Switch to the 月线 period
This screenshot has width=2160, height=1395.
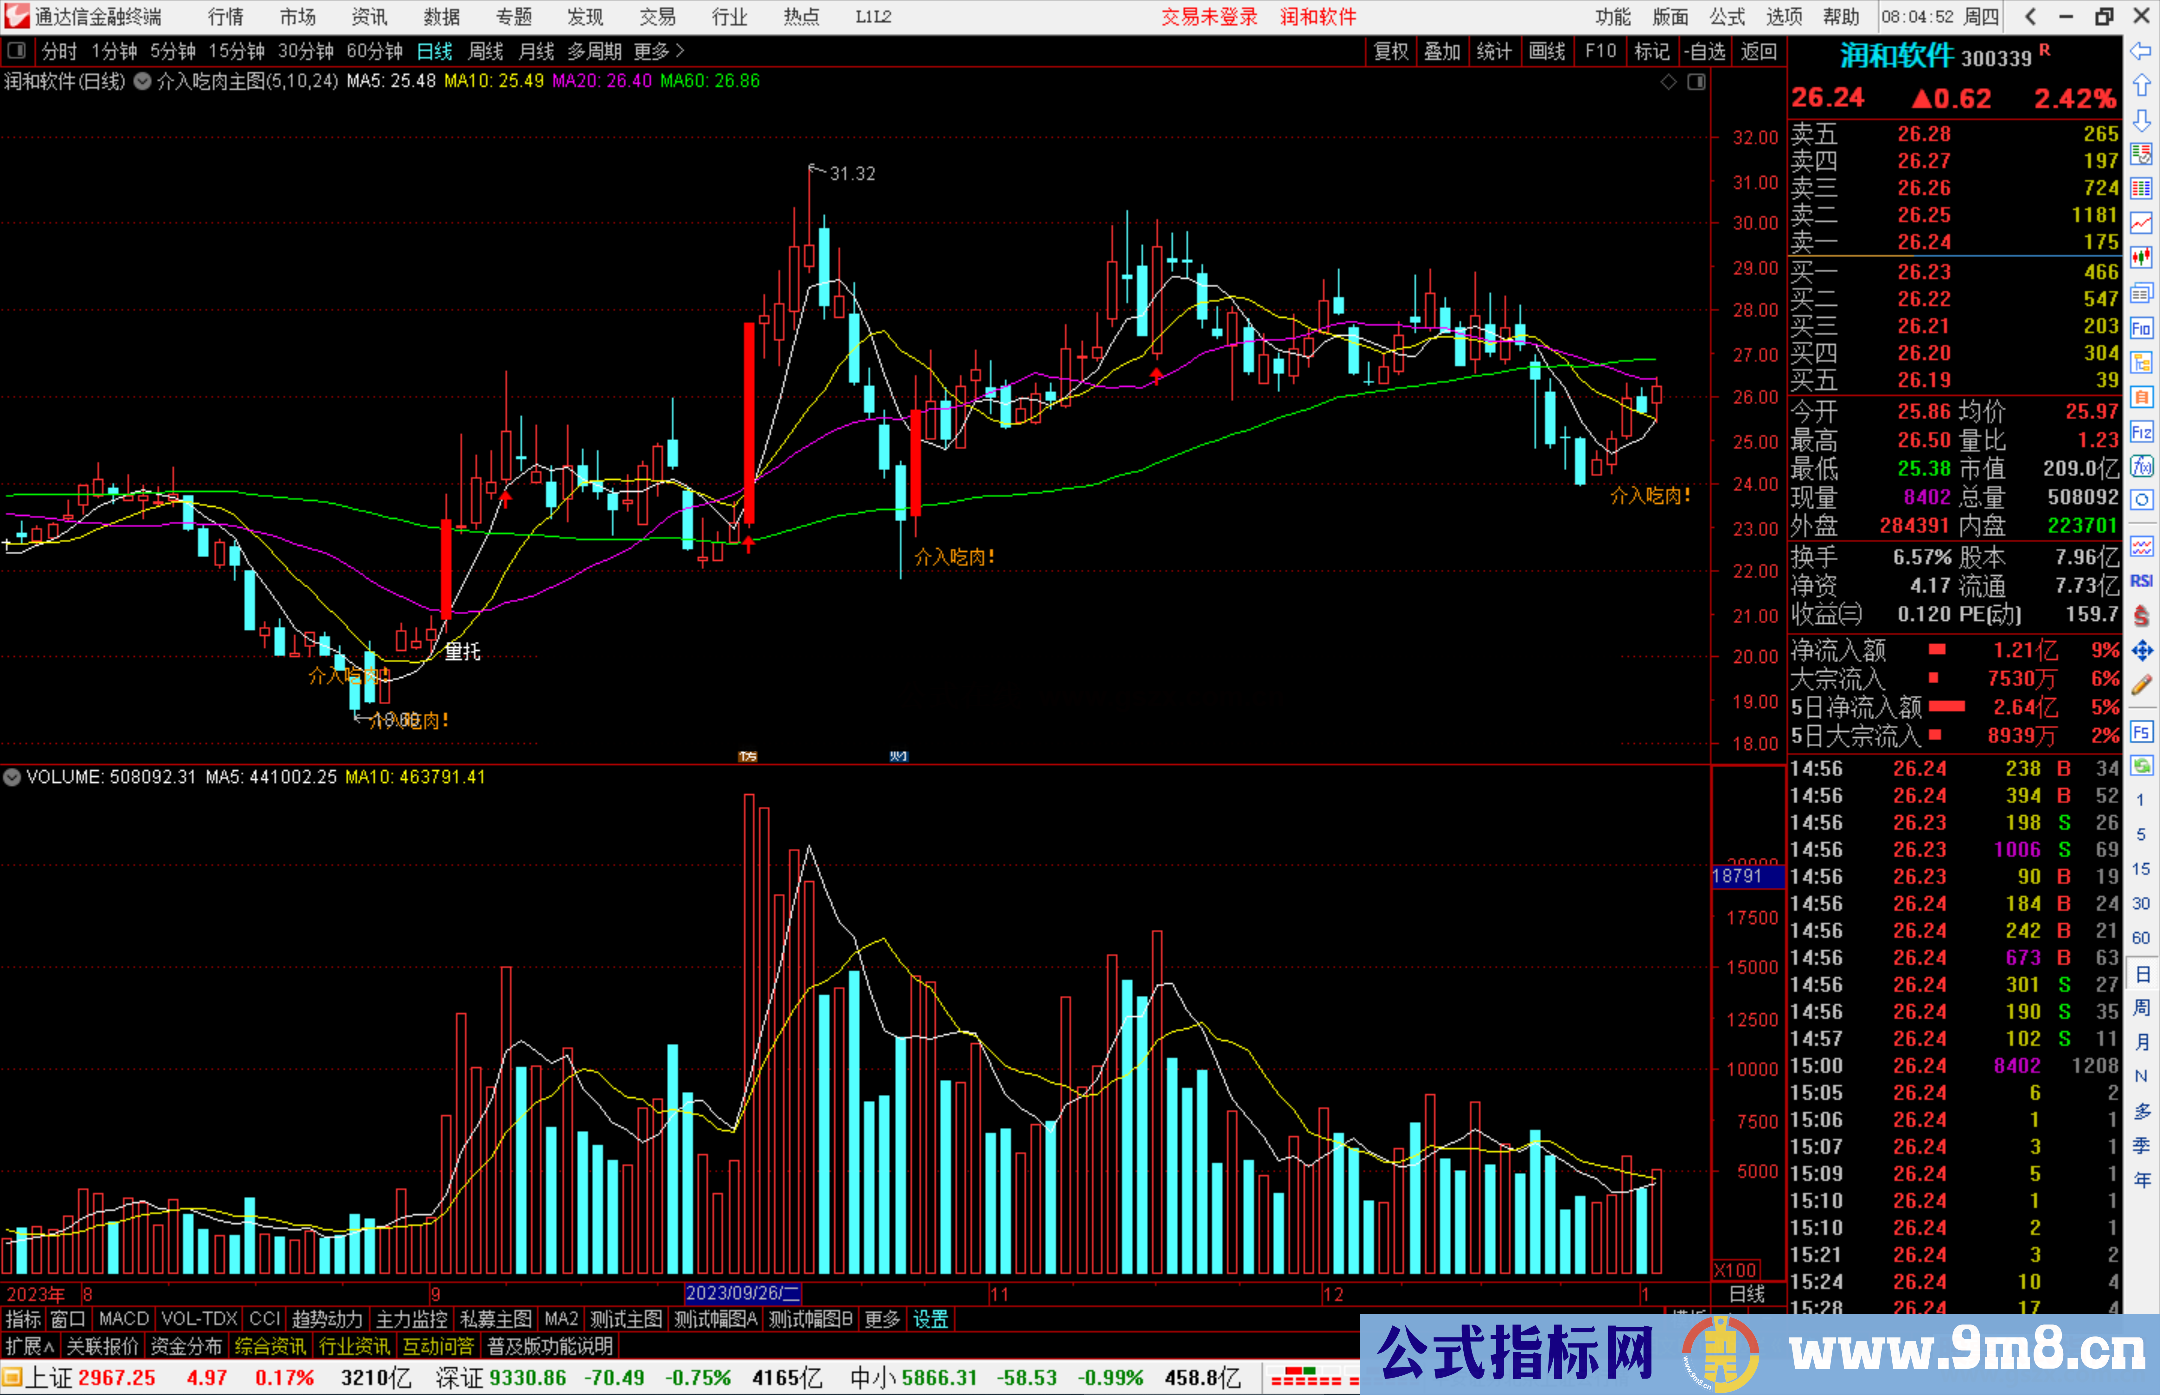pyautogui.click(x=536, y=51)
